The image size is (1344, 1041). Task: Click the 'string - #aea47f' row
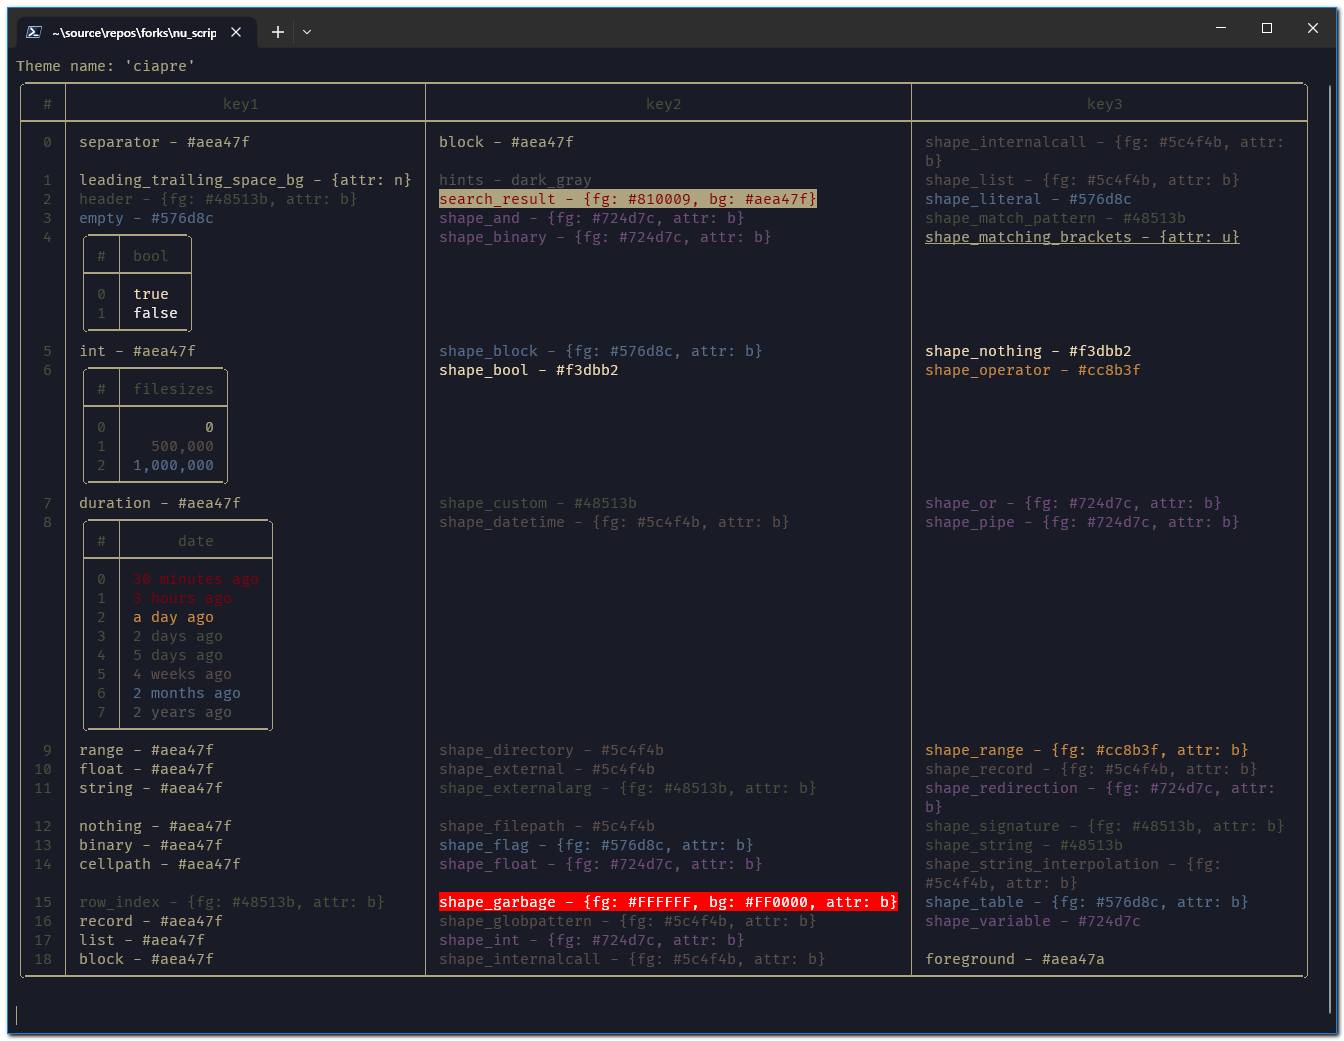[x=151, y=788]
